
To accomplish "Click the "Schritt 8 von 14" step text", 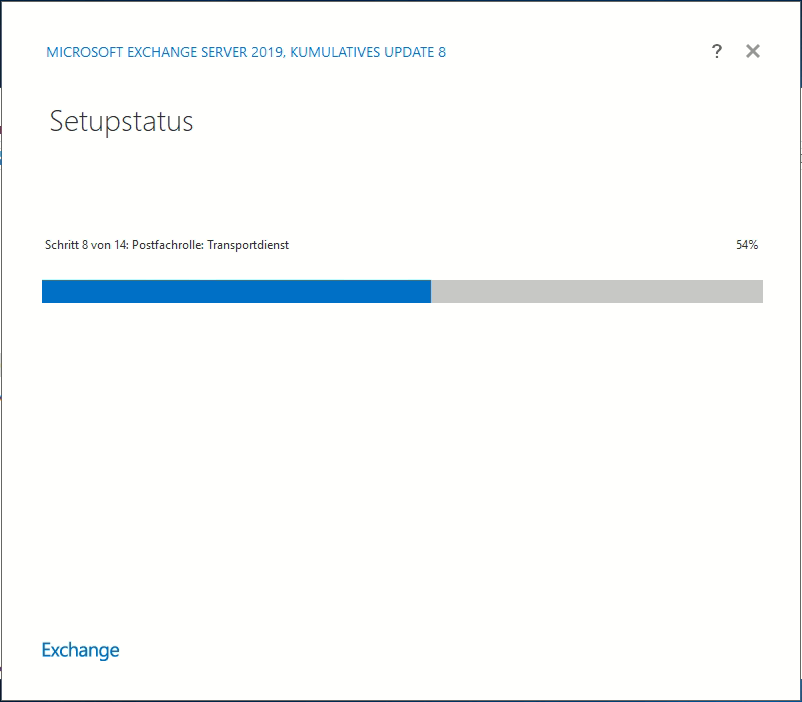I will (x=85, y=245).
